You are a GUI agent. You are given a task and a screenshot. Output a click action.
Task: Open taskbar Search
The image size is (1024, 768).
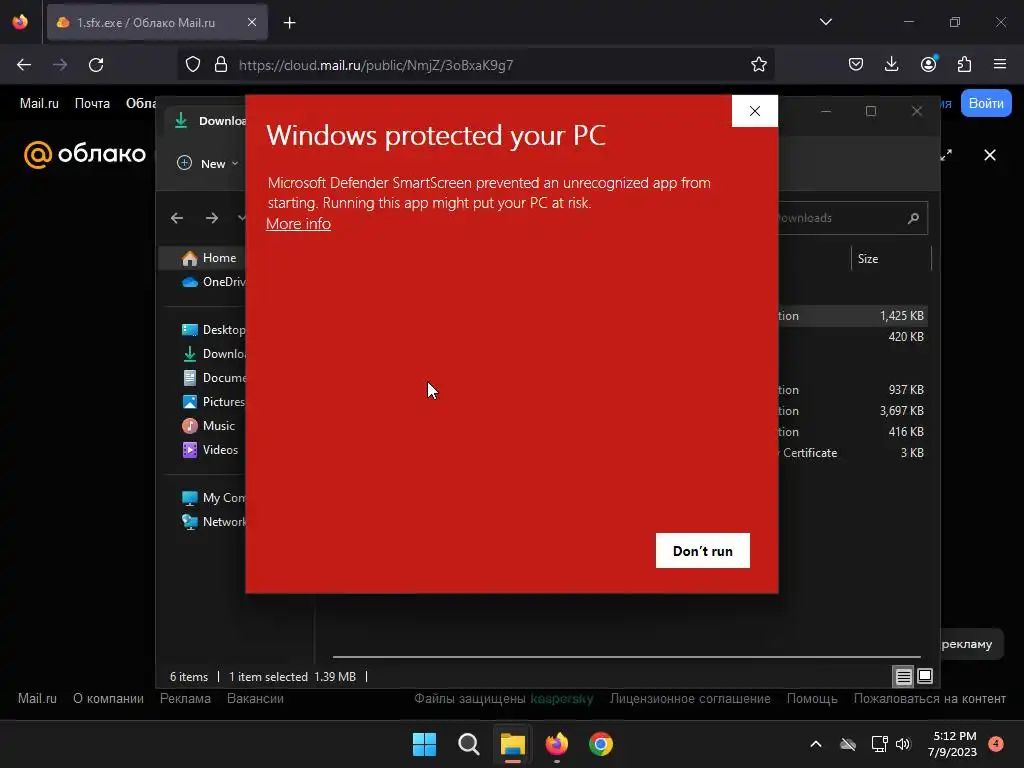click(468, 744)
